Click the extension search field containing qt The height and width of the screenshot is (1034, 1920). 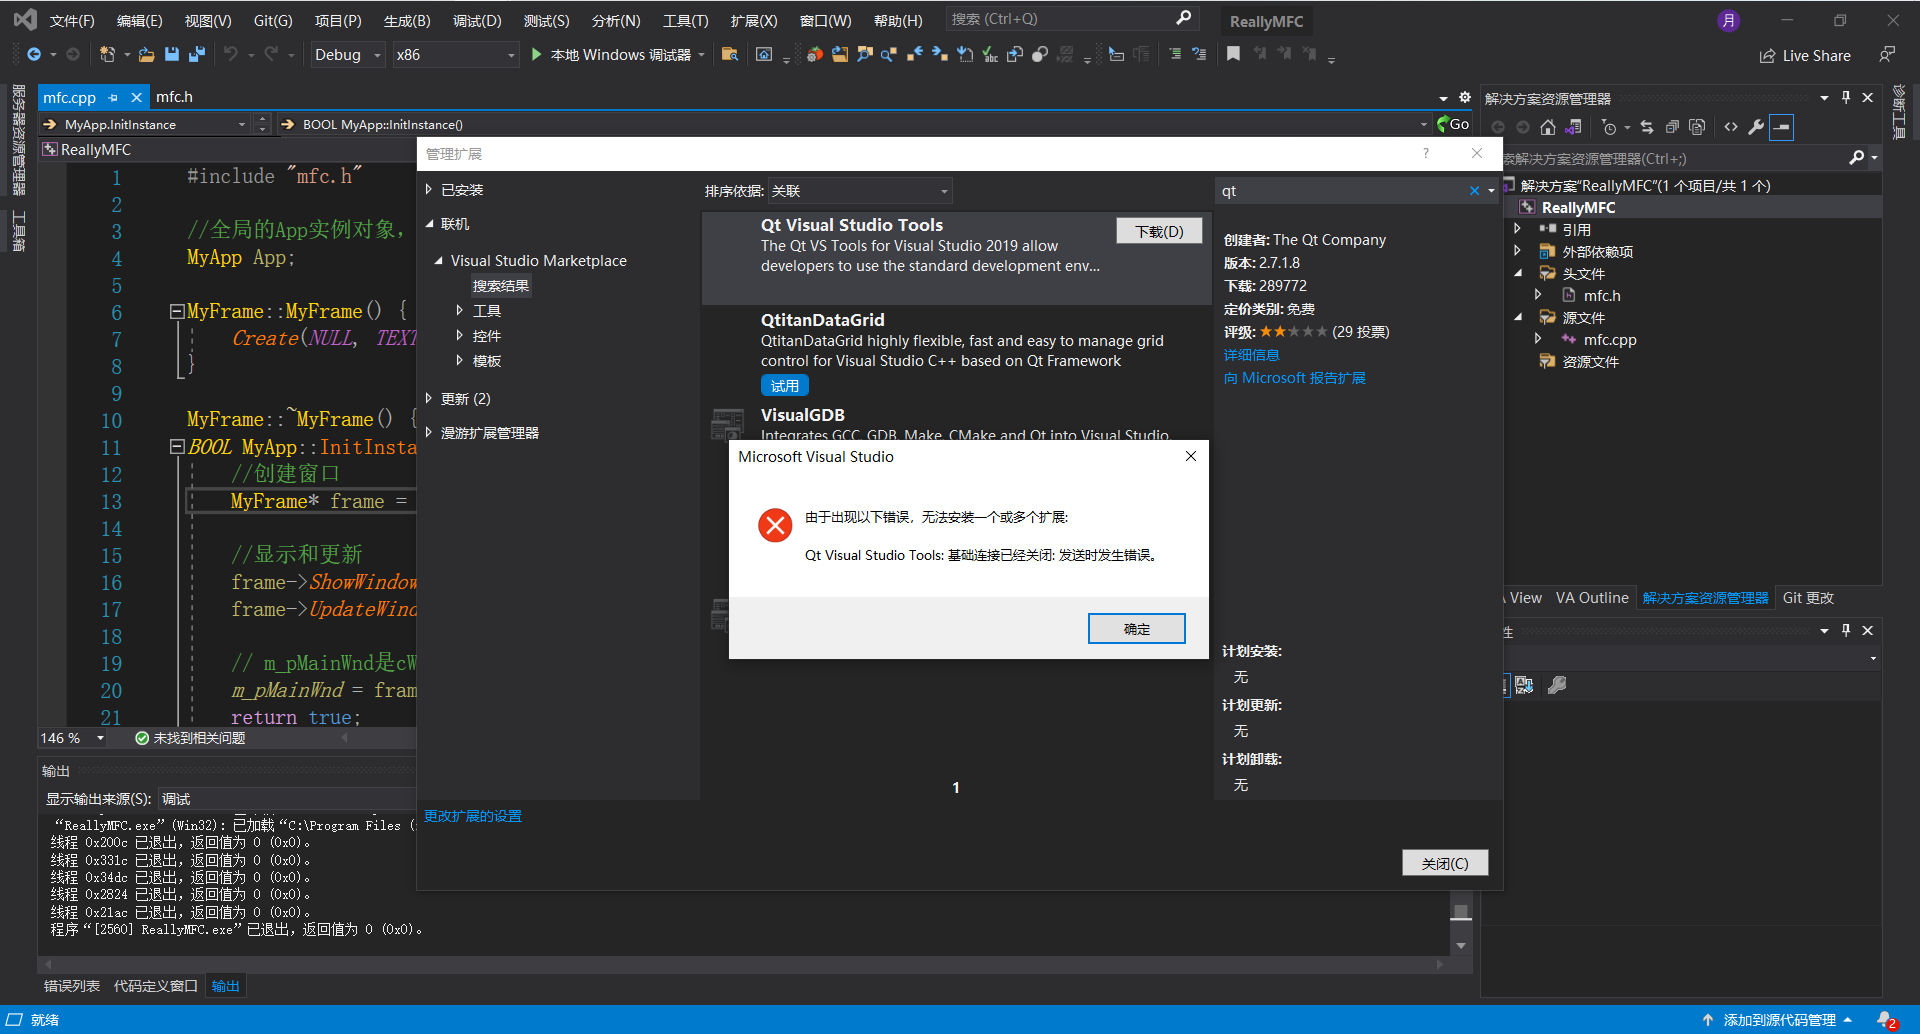[1340, 191]
